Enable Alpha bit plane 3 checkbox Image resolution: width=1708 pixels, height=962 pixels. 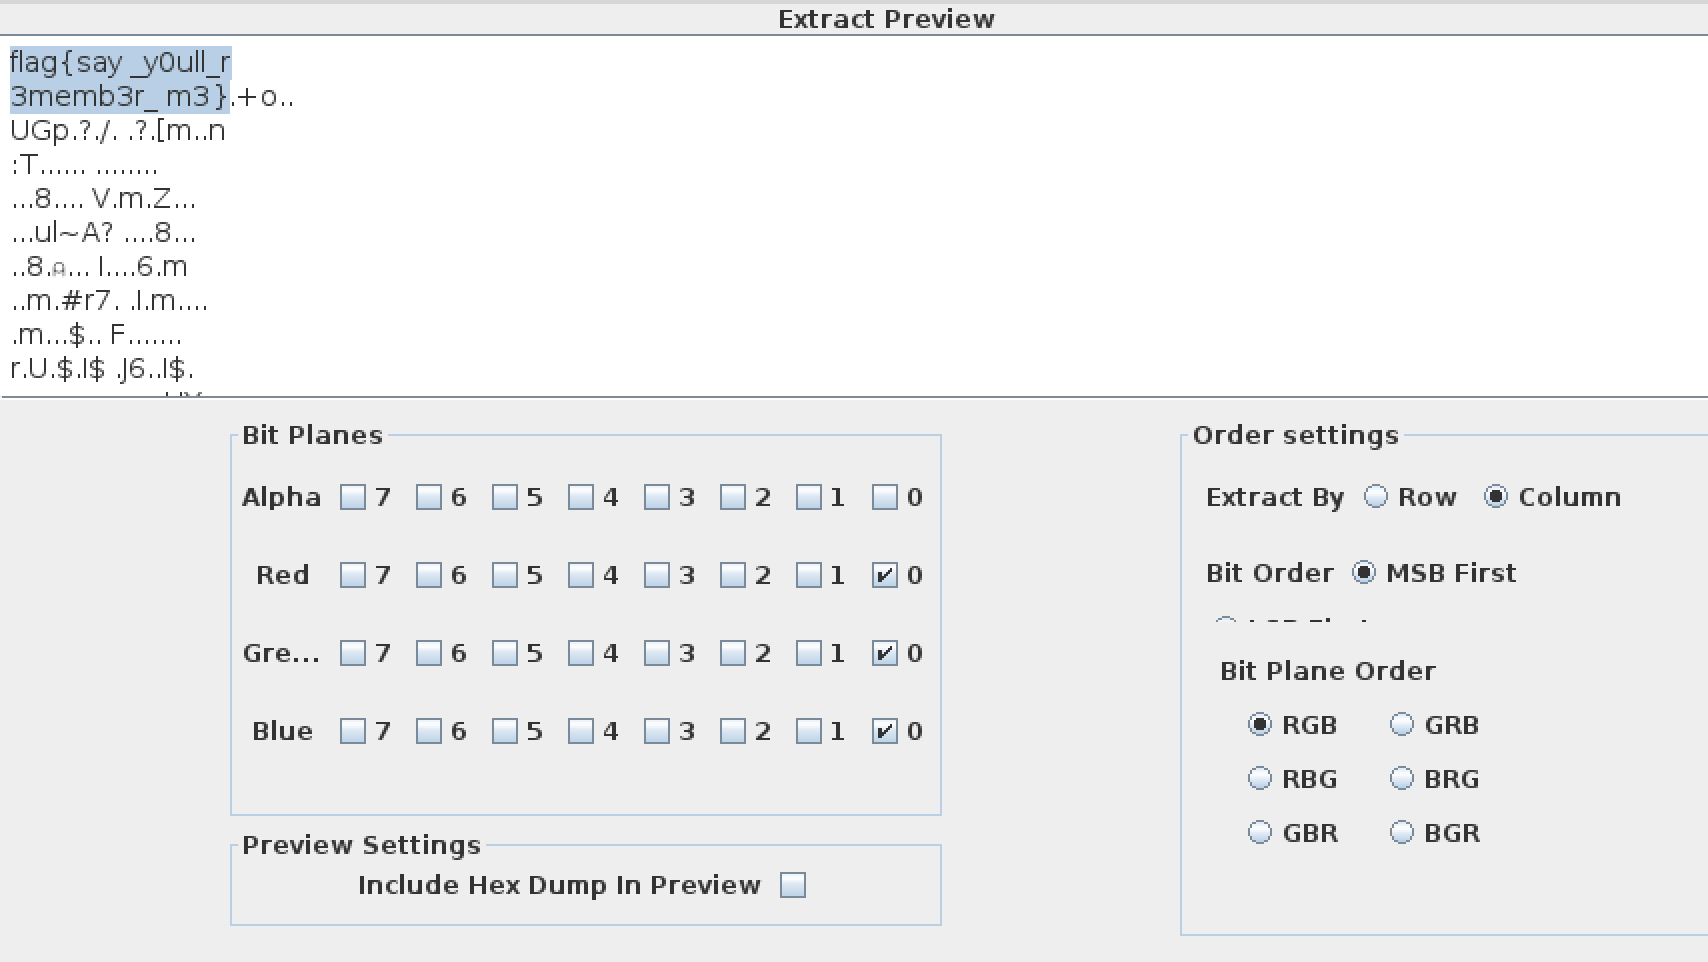pos(657,497)
